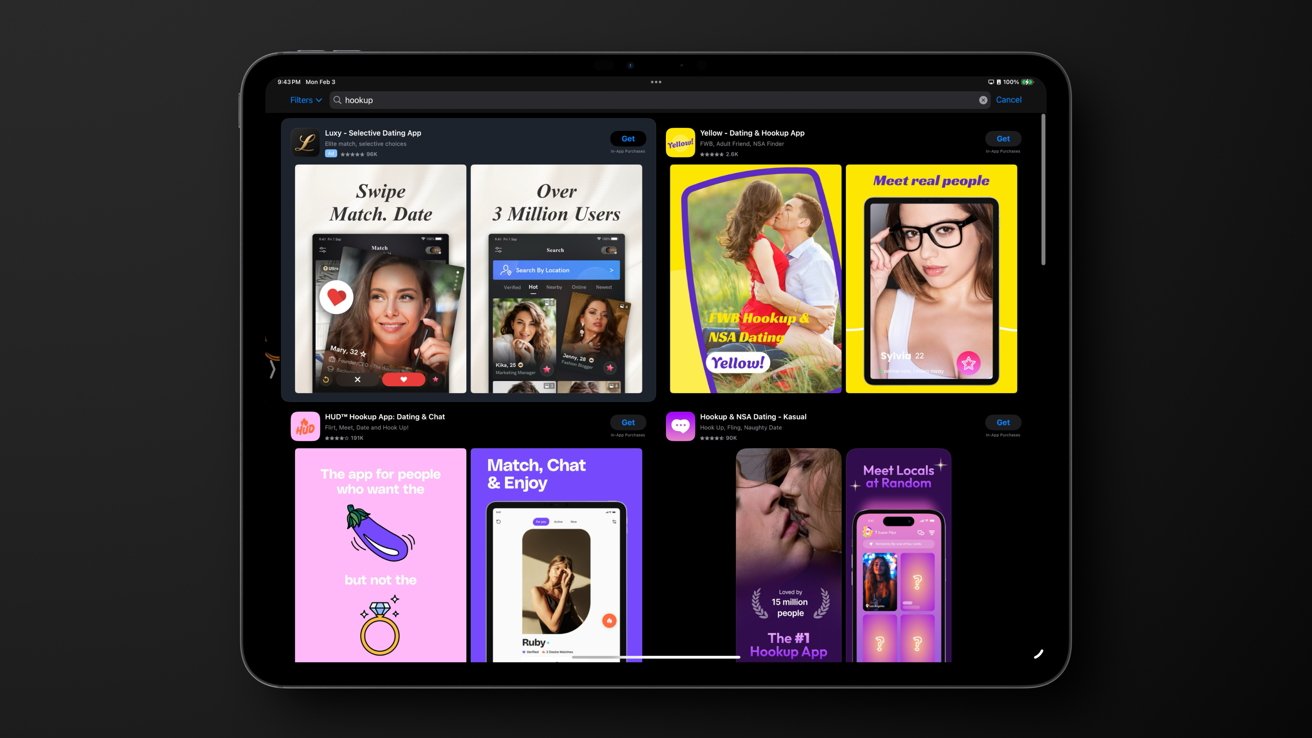Open Yellow "FWB Hookup & NSA Dating" screenshot

pyautogui.click(x=756, y=279)
